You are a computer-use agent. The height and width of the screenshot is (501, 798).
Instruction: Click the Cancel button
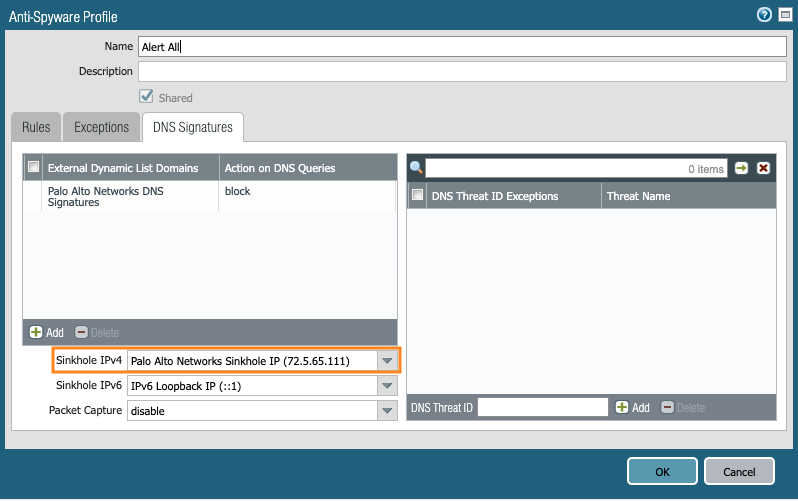(x=739, y=471)
